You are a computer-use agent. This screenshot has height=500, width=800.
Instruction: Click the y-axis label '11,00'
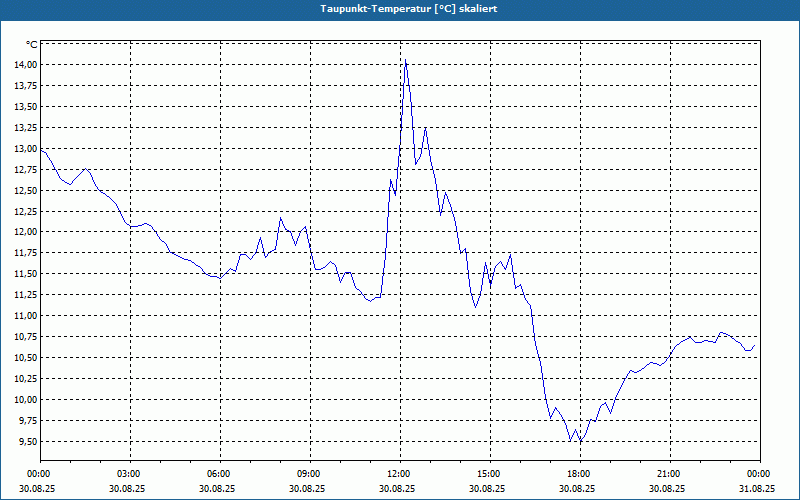tap(28, 316)
